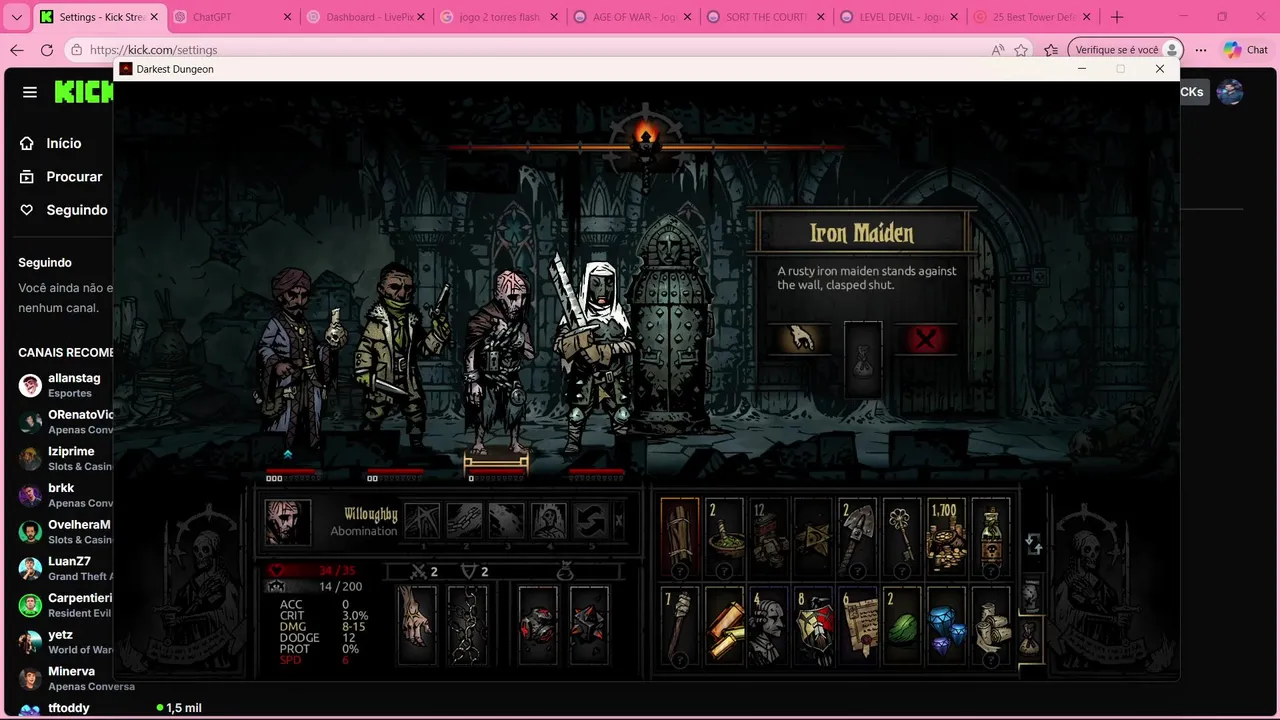This screenshot has width=1280, height=720.
Task: Select the crest heirloom stack of 8
Action: (813, 628)
